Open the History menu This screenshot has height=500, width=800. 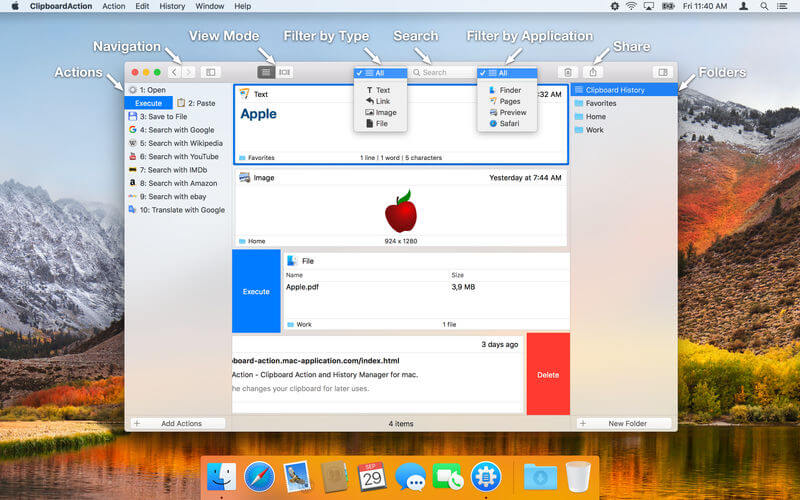coord(172,6)
